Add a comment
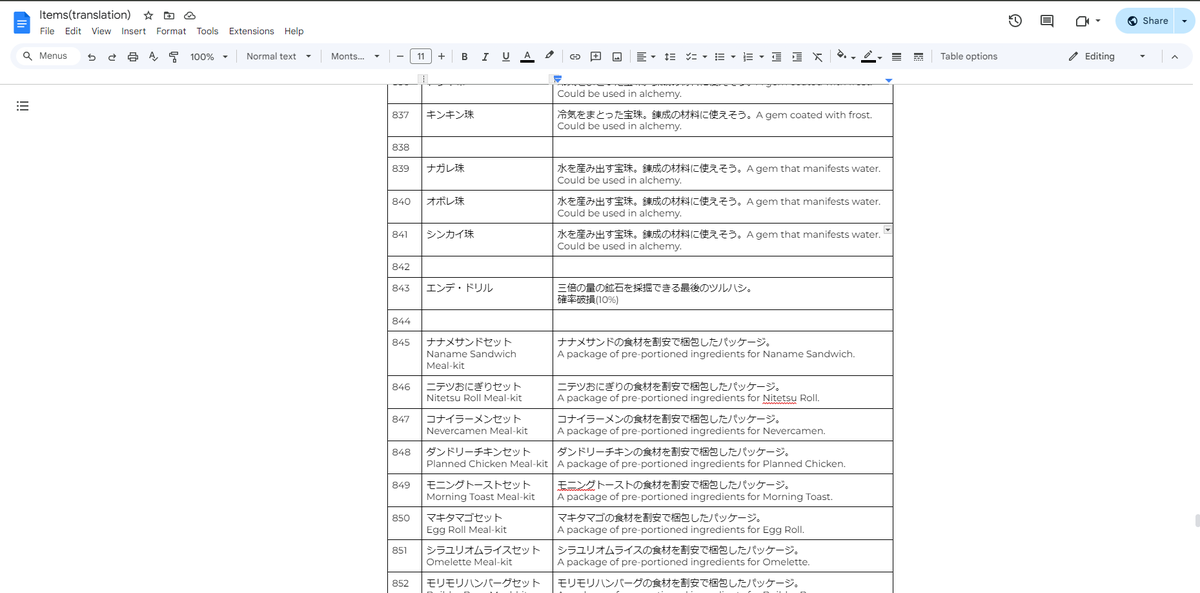The height and width of the screenshot is (593, 1200). pyautogui.click(x=594, y=56)
